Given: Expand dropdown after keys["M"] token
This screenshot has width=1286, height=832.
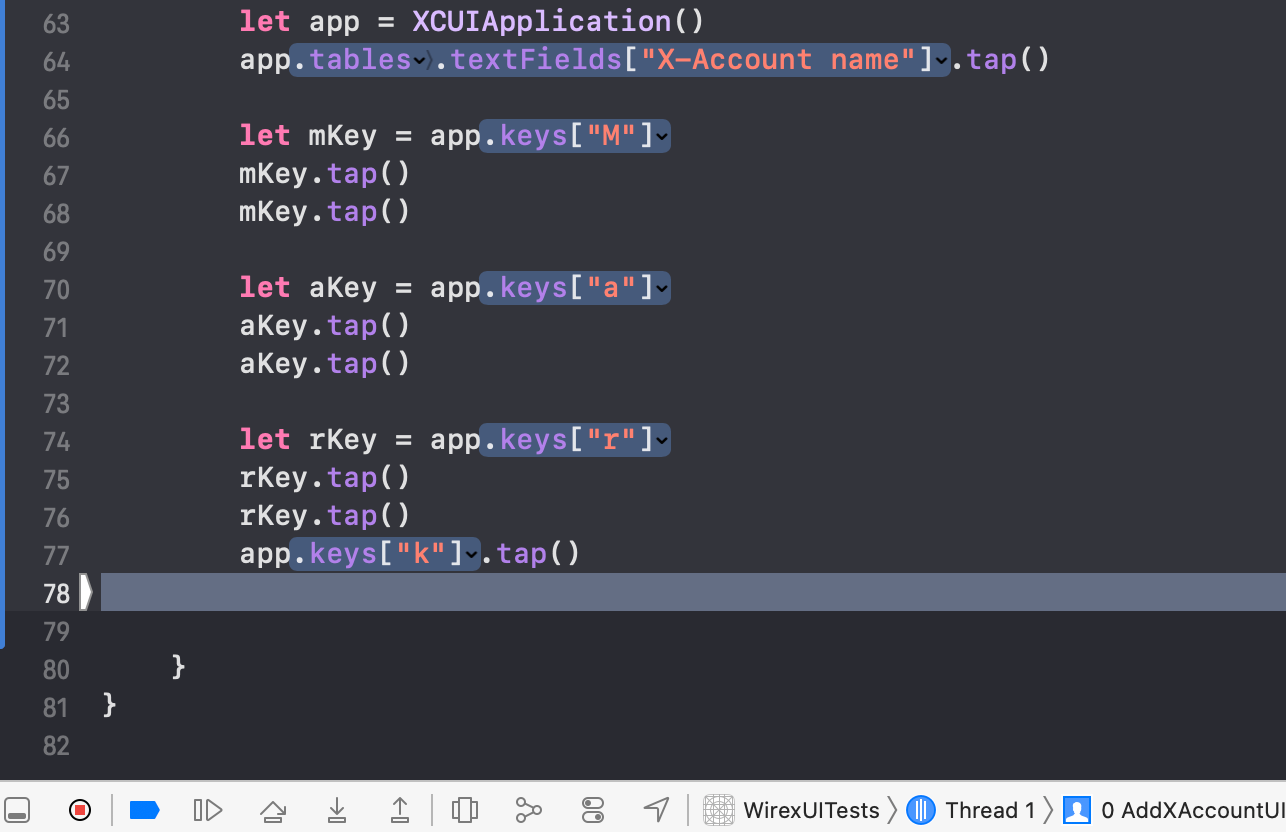Looking at the screenshot, I should (x=662, y=136).
